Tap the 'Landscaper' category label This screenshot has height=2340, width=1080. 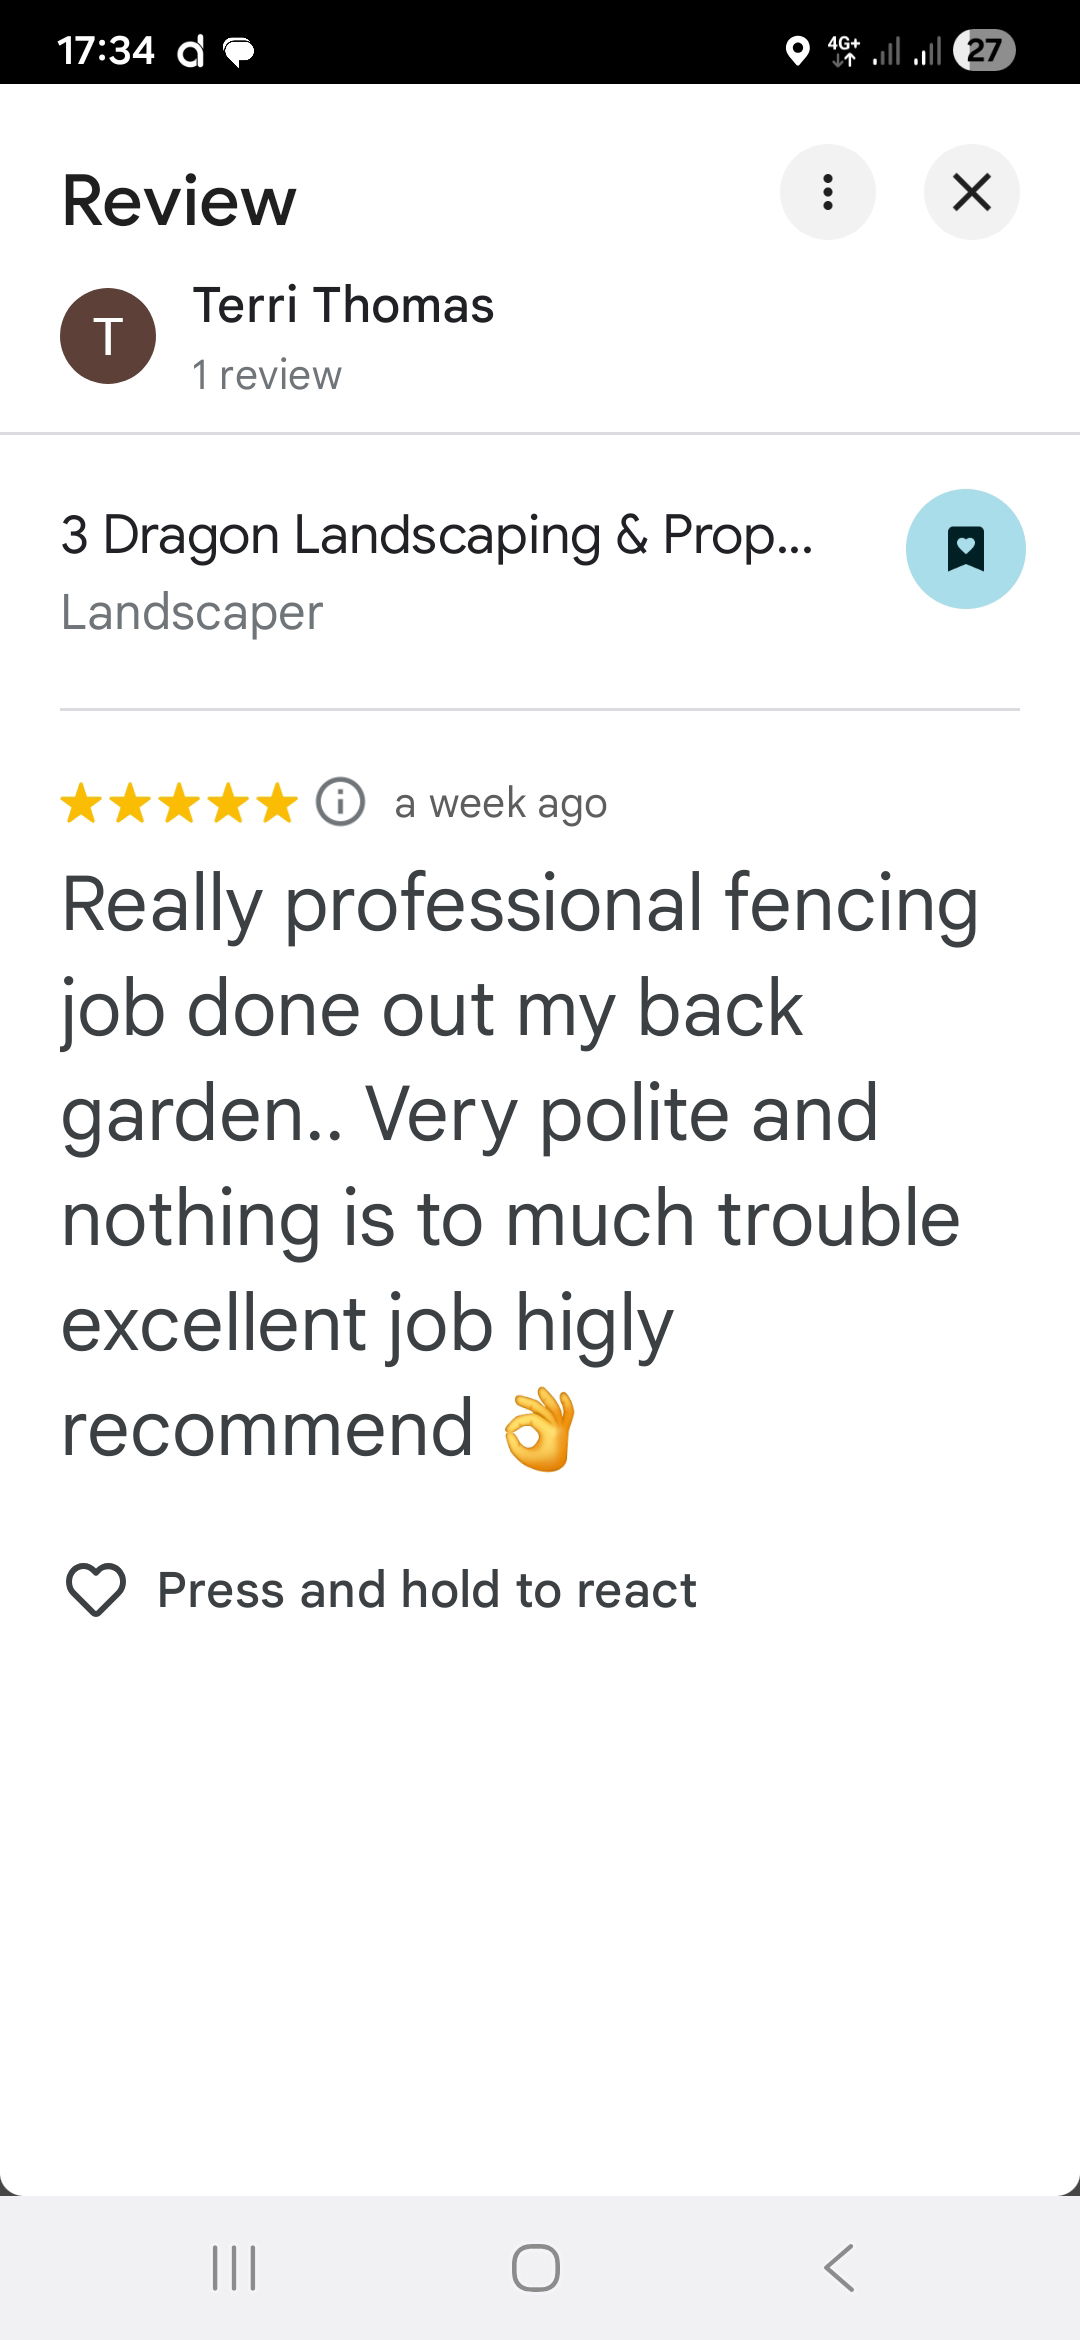pos(192,612)
